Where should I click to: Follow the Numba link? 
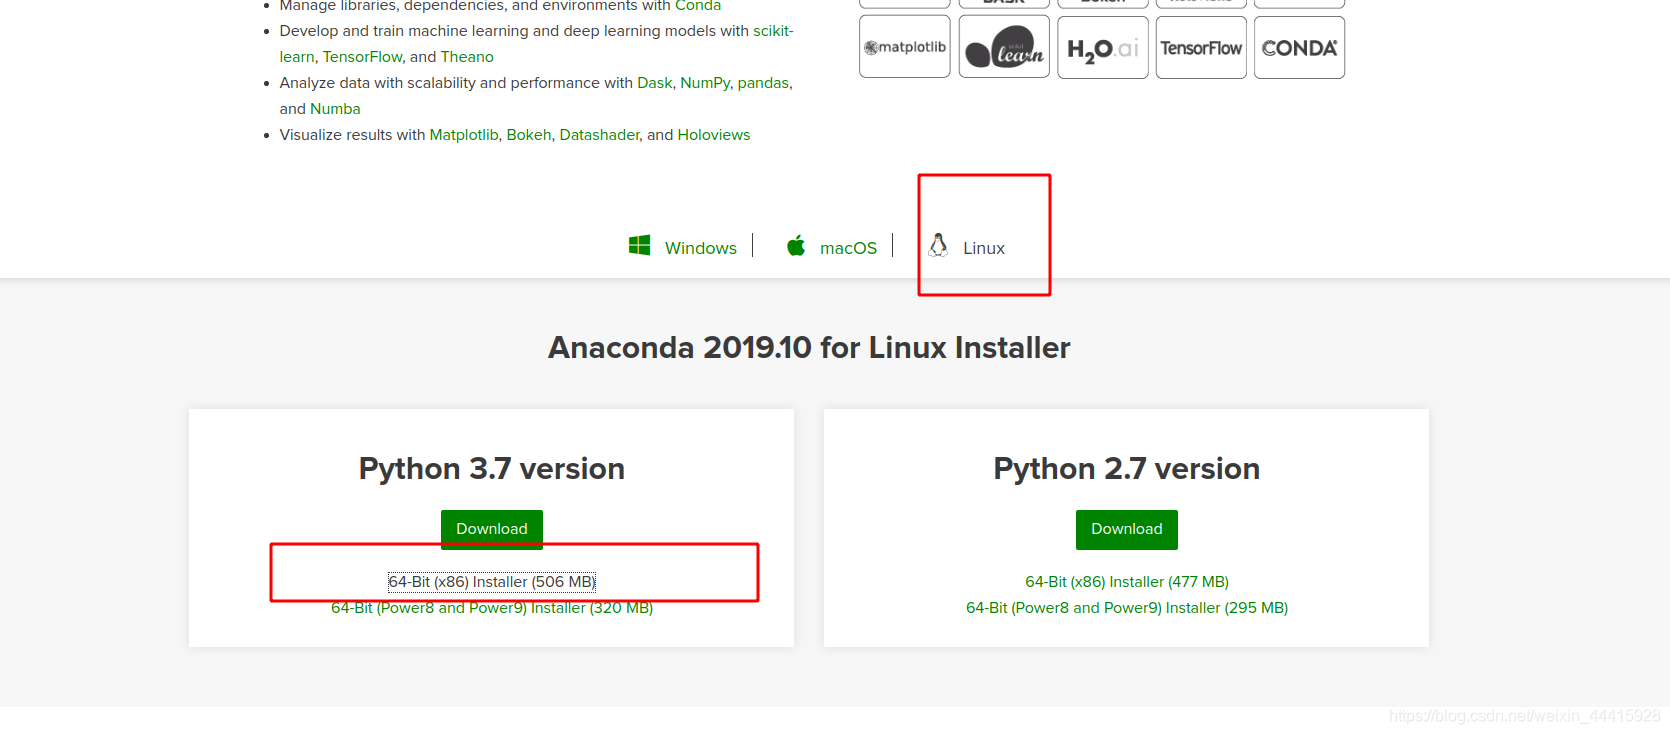point(335,109)
